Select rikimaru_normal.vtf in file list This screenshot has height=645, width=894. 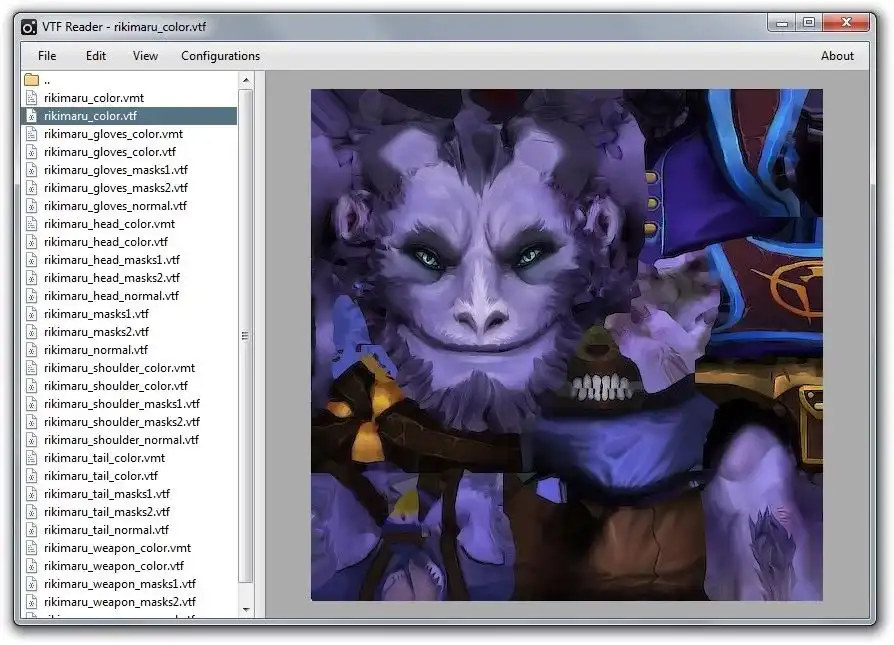(95, 350)
